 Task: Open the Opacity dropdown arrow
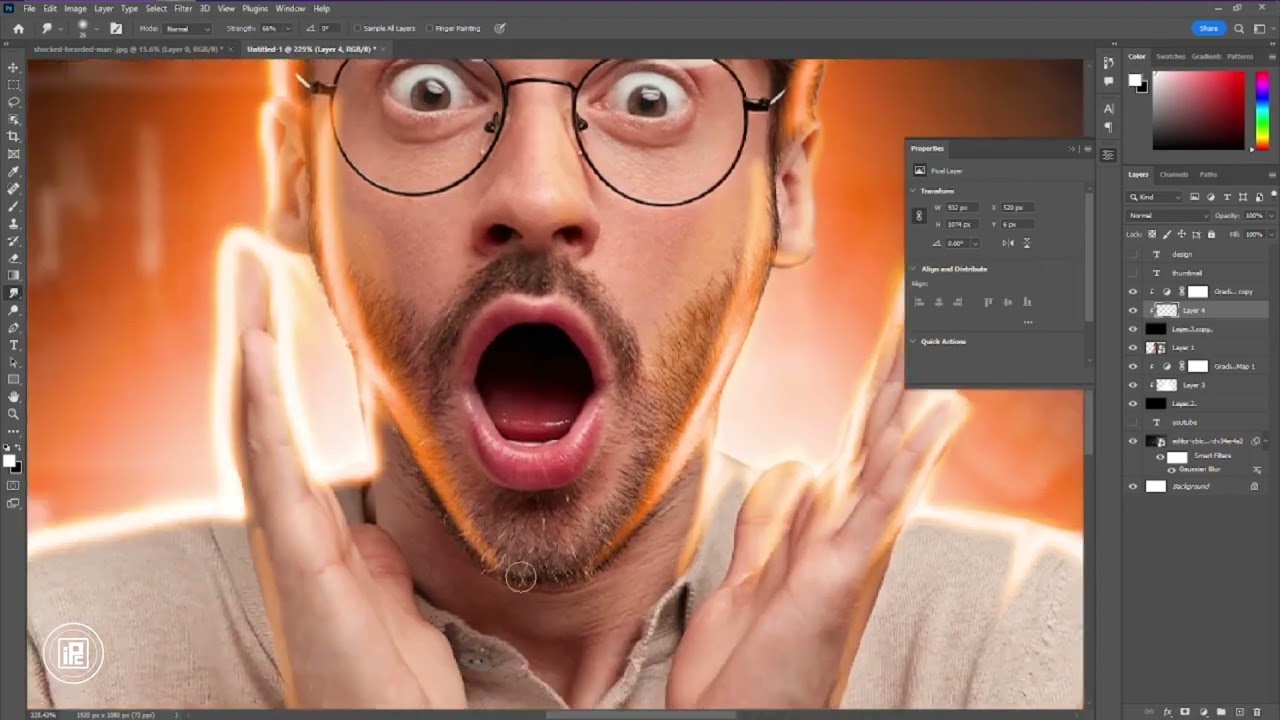(x=1270, y=216)
